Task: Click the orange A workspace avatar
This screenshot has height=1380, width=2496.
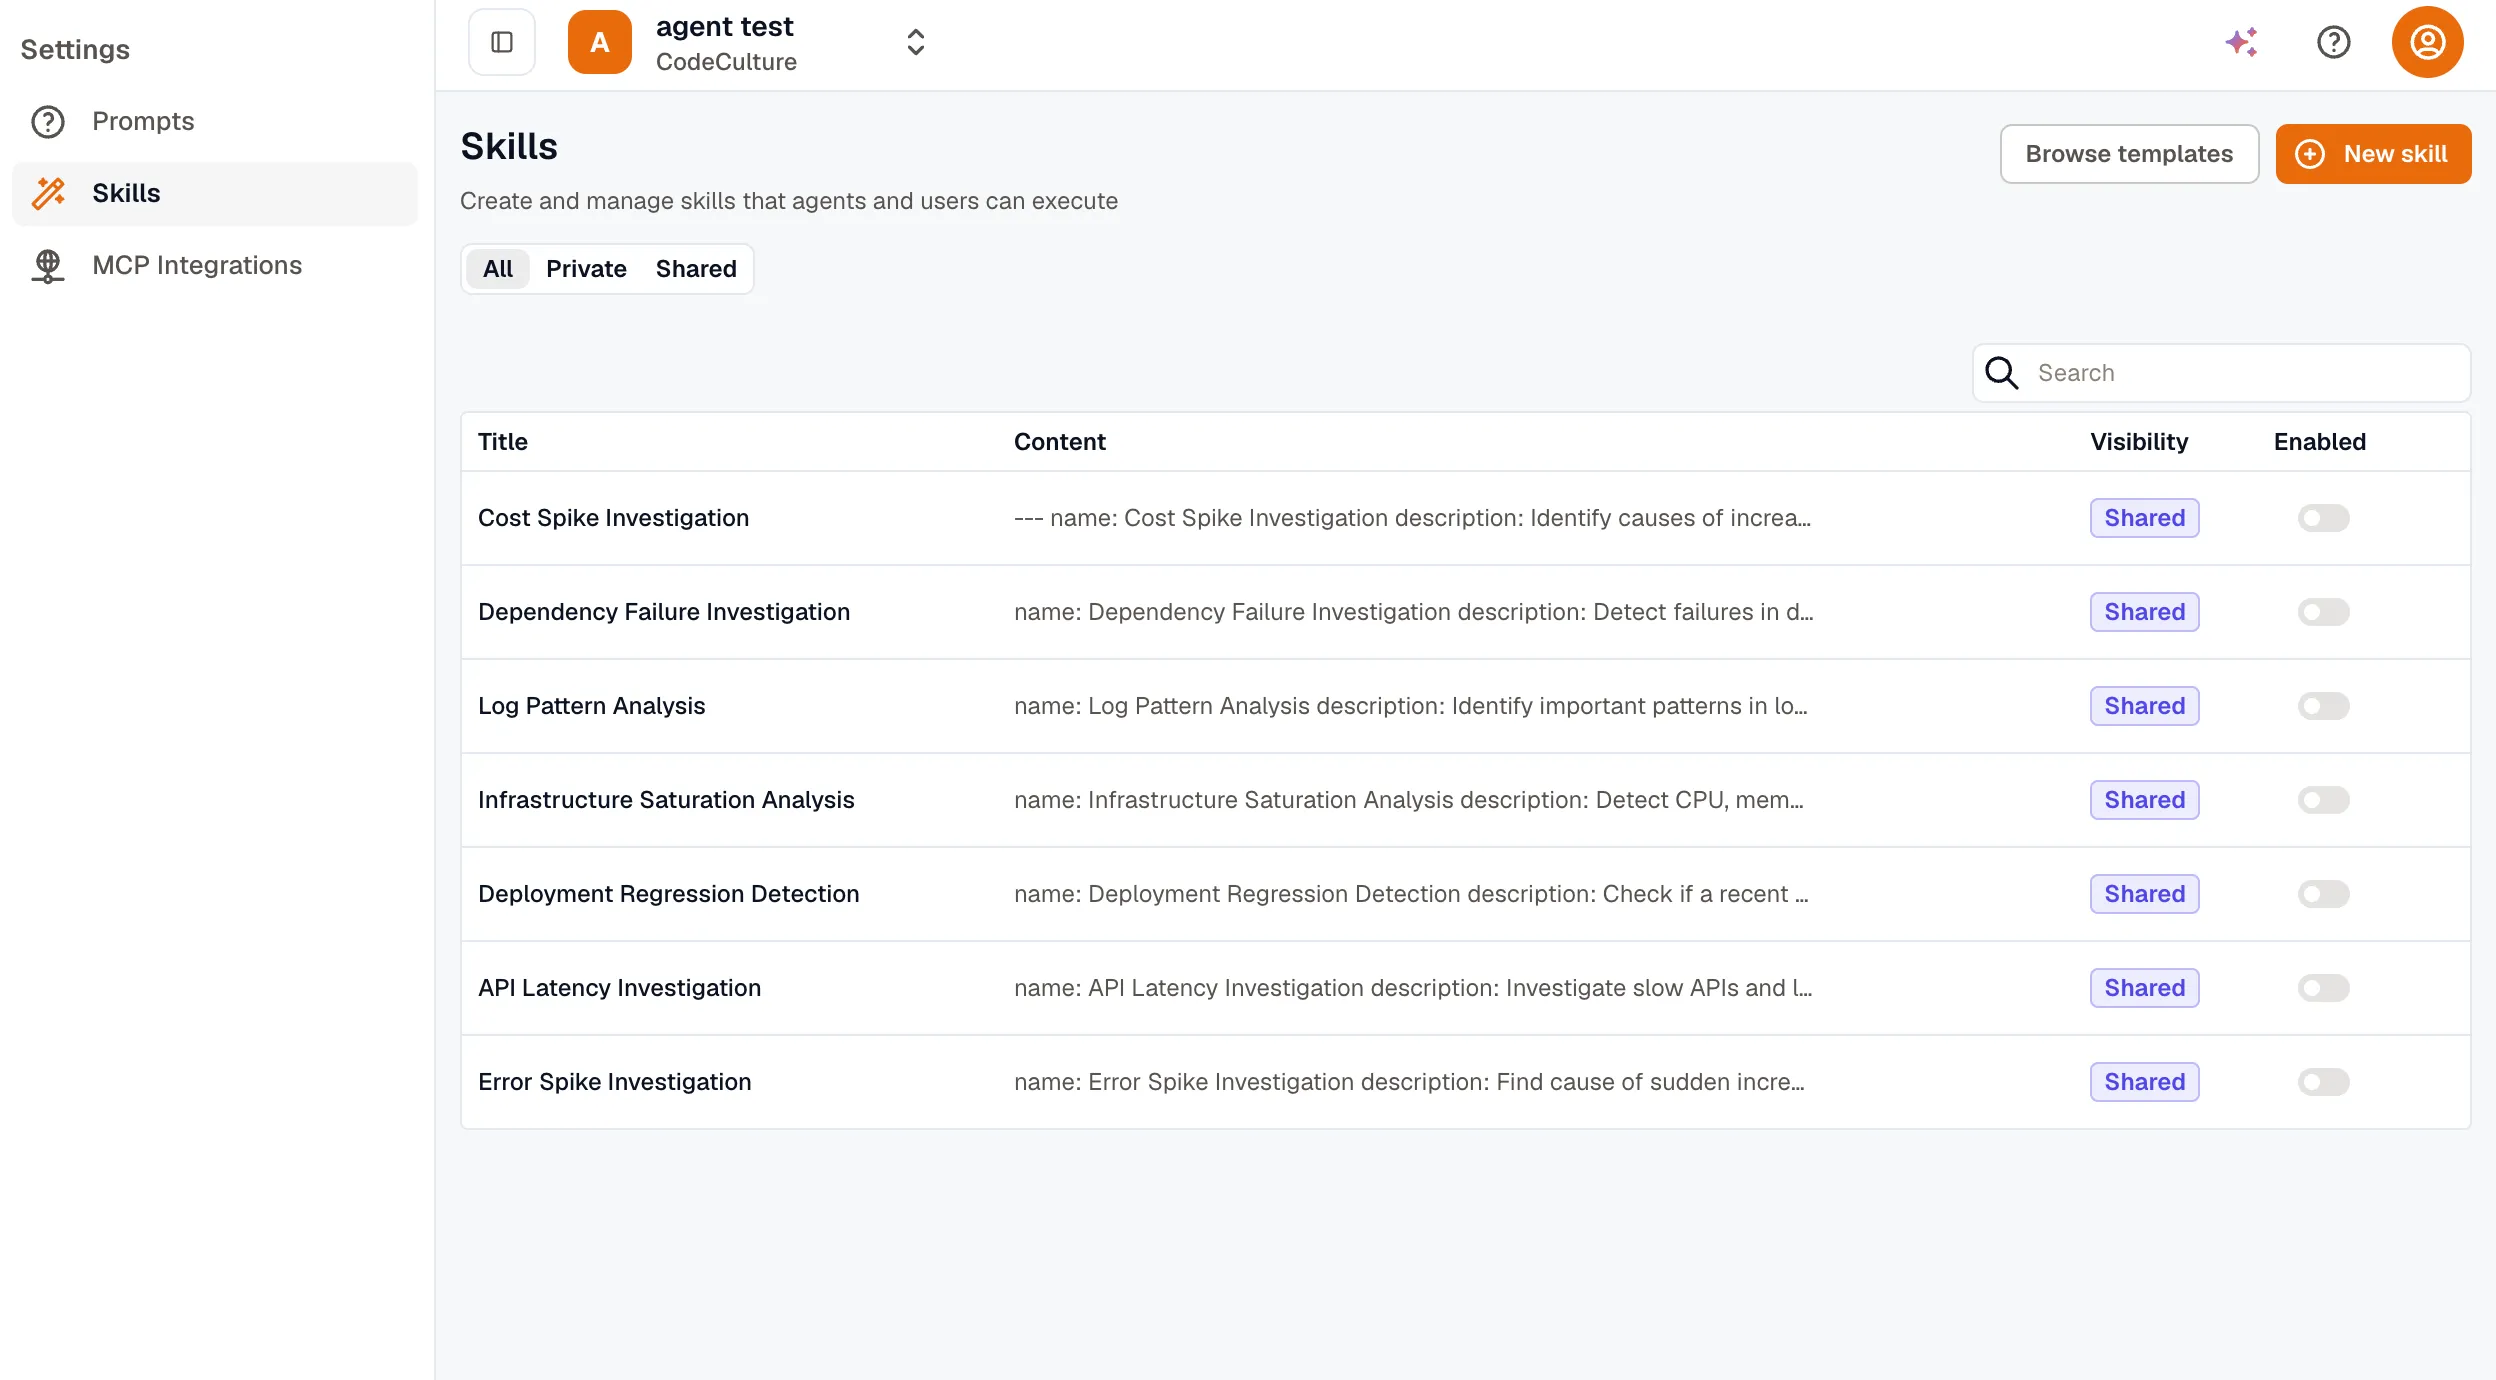Action: 599,42
